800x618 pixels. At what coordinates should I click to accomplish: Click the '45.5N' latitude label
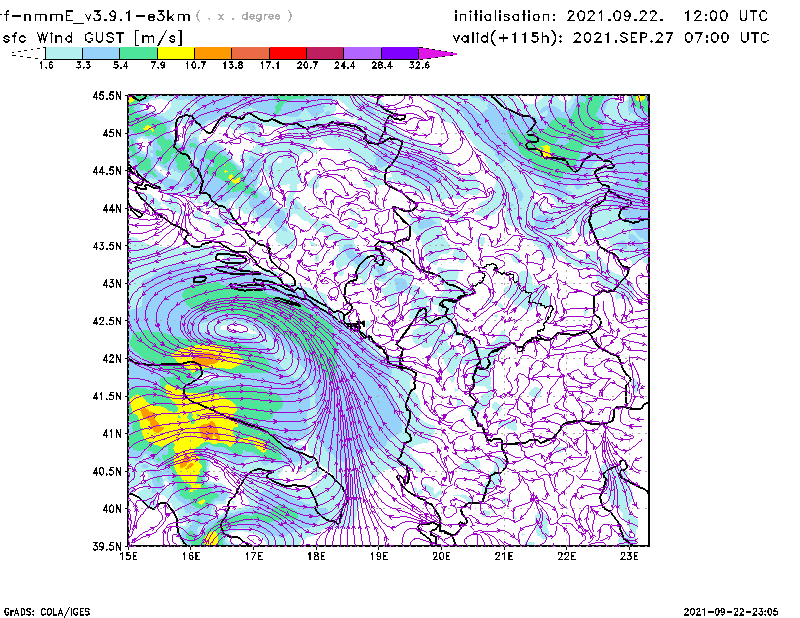107,95
